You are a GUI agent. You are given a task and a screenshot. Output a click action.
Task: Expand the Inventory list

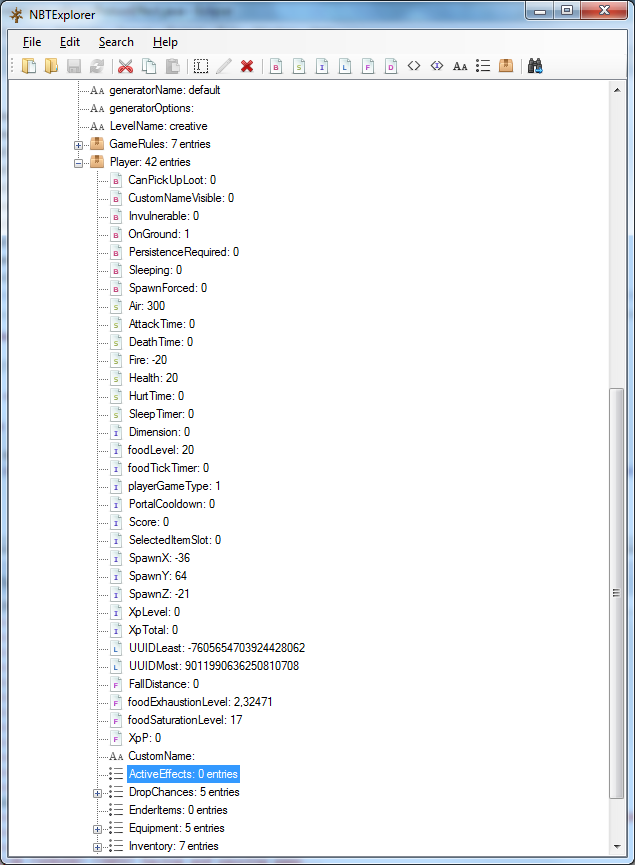pos(97,847)
